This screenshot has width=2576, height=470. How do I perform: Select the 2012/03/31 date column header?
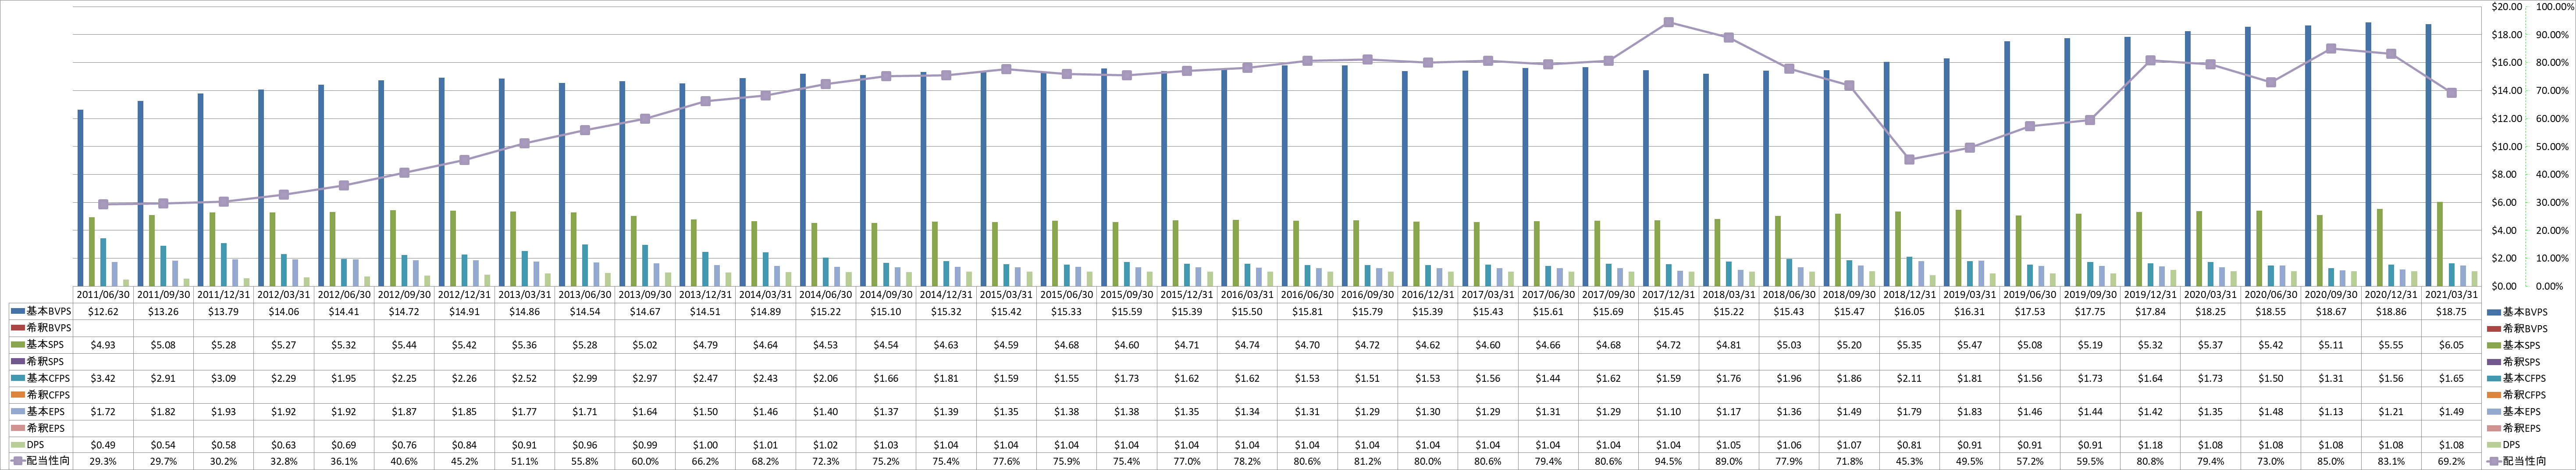coord(284,295)
